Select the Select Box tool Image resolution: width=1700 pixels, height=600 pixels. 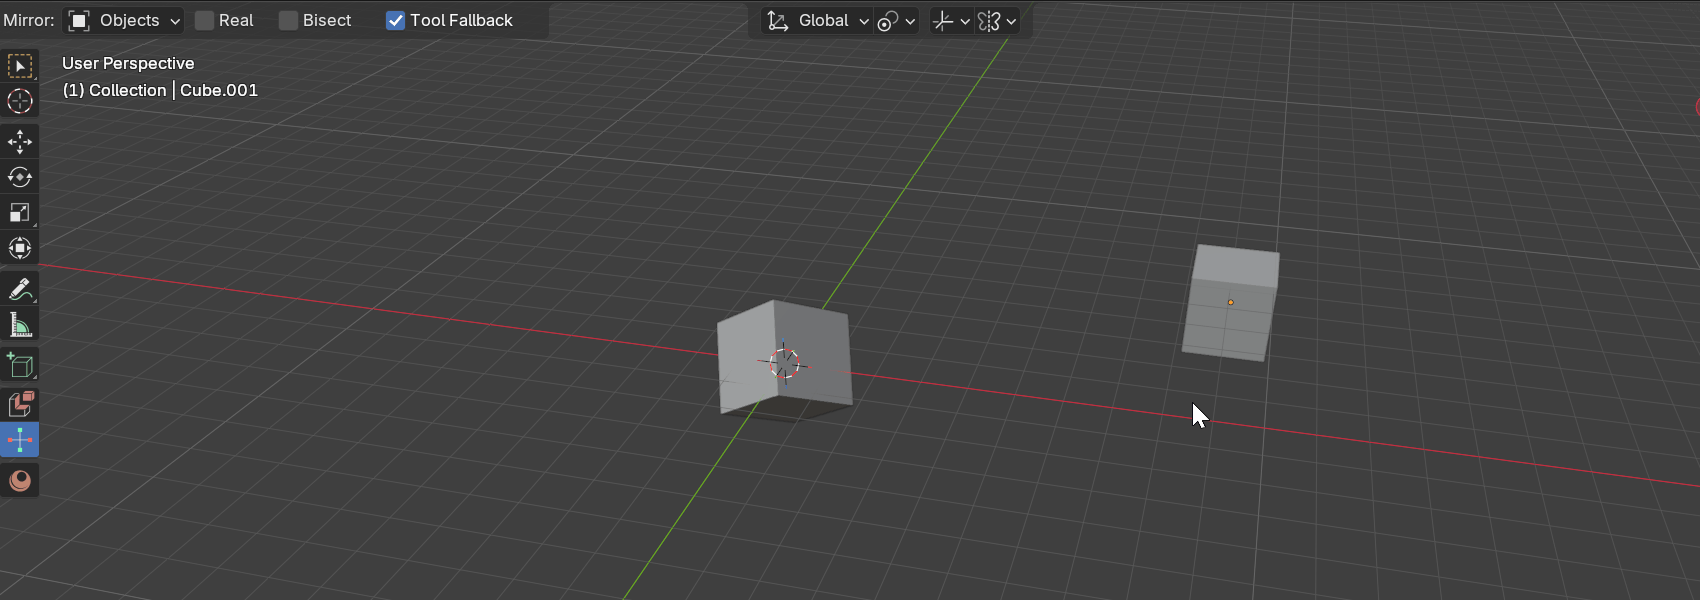(x=20, y=66)
